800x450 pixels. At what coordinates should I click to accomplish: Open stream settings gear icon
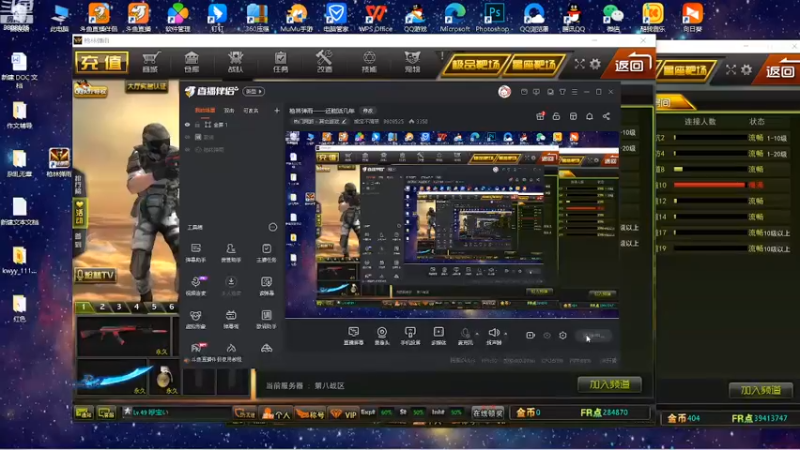(563, 335)
